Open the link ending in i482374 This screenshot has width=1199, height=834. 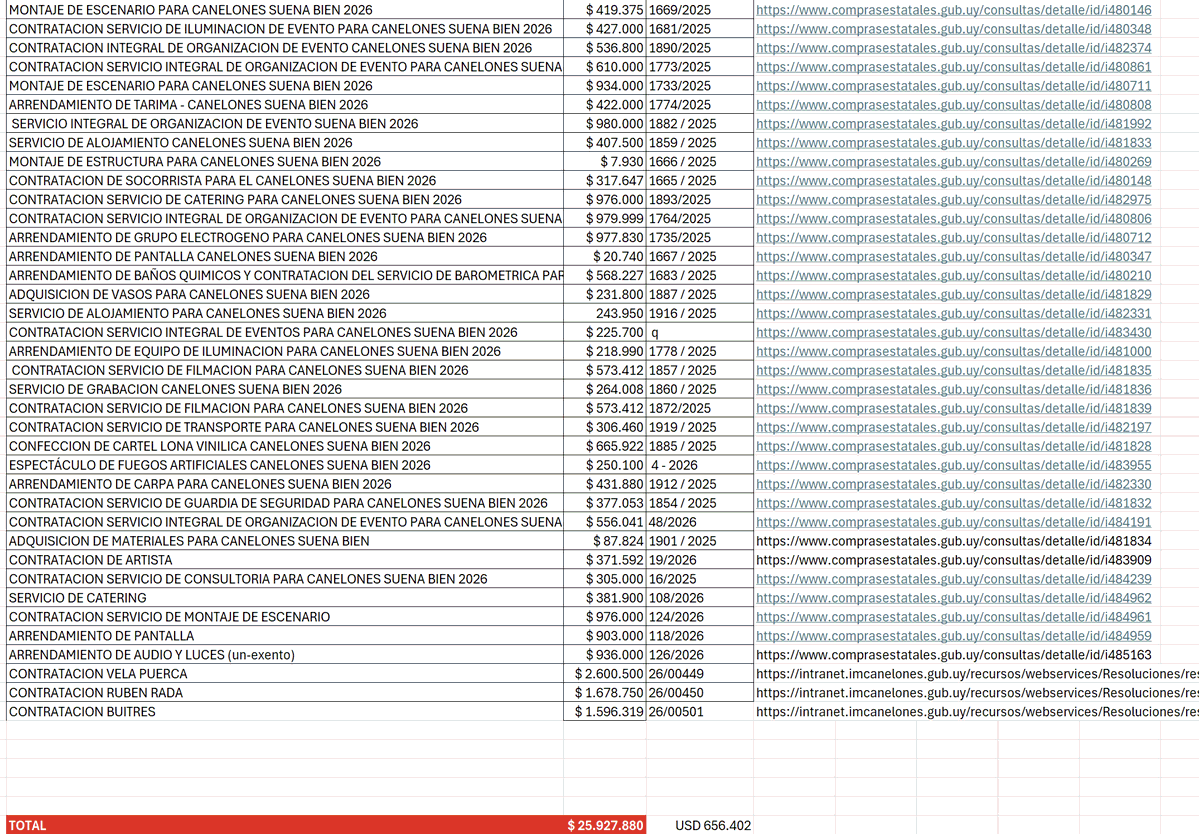point(954,48)
